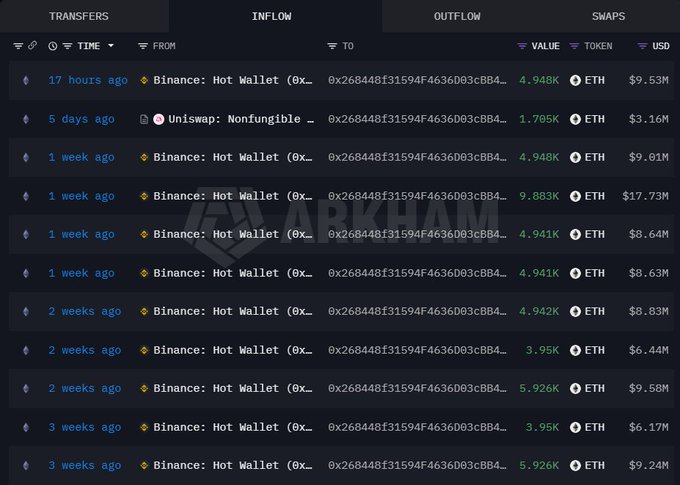Click the $9.24M USD amount
Screen dimensions: 680x485
pyautogui.click(x=649, y=465)
